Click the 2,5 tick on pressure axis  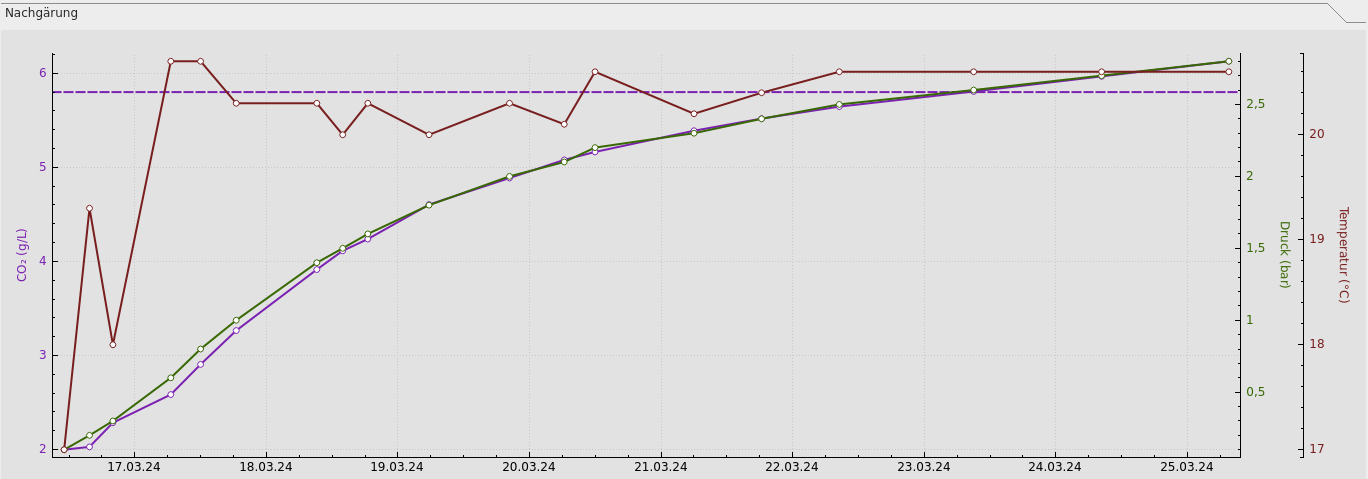(x=1255, y=104)
